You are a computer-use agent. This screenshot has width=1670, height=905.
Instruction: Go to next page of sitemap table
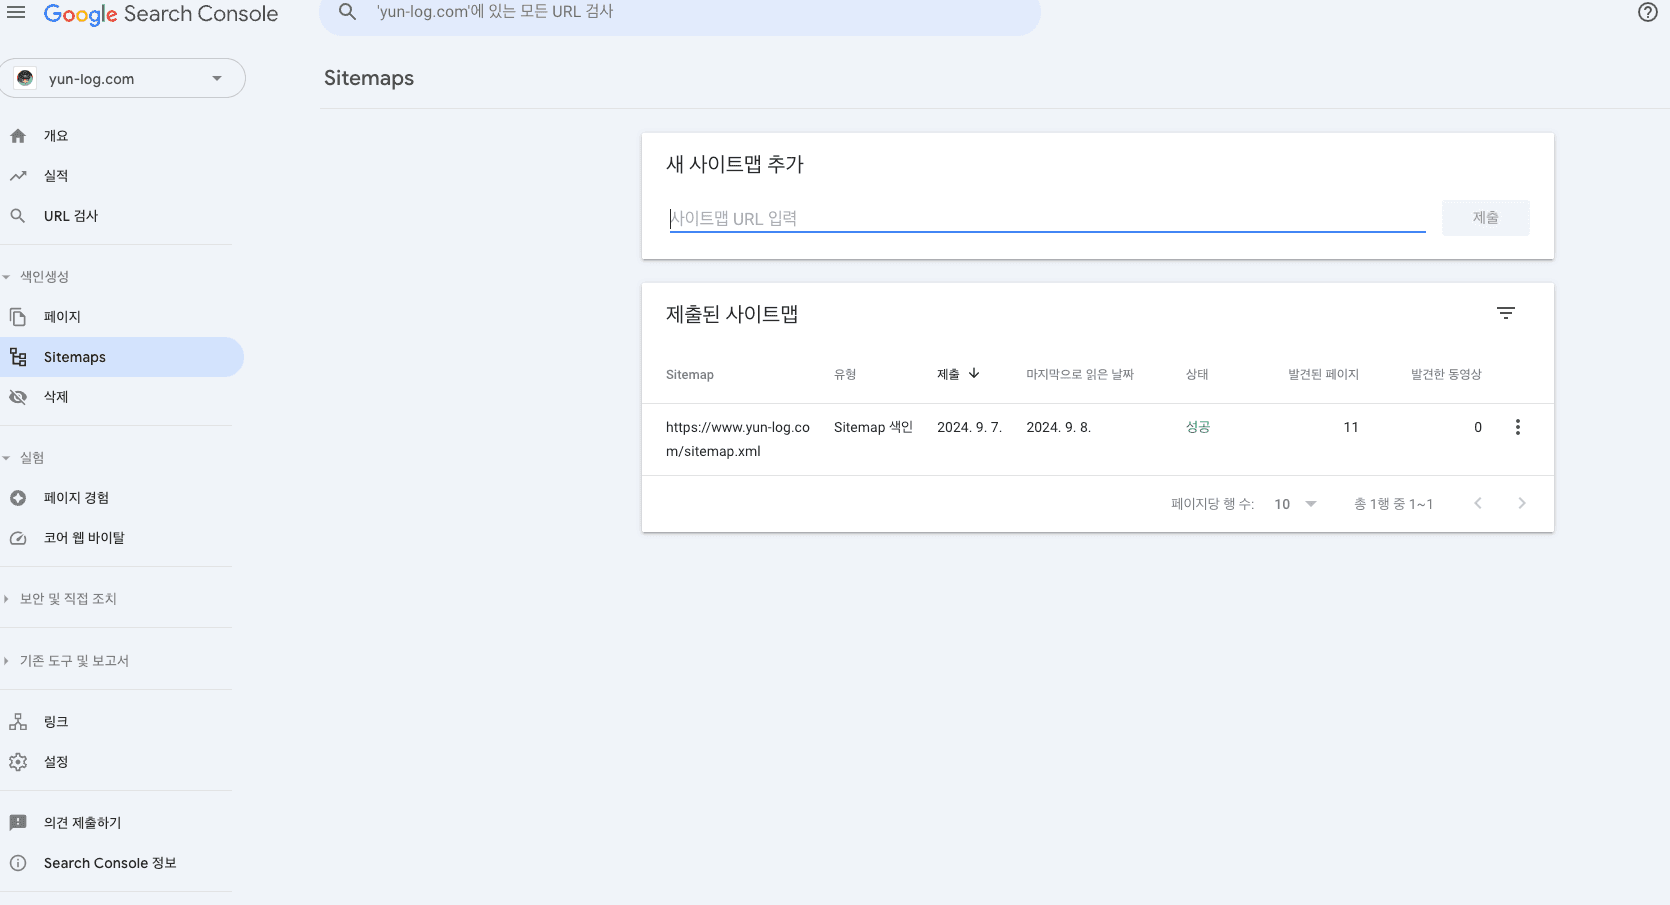point(1522,503)
